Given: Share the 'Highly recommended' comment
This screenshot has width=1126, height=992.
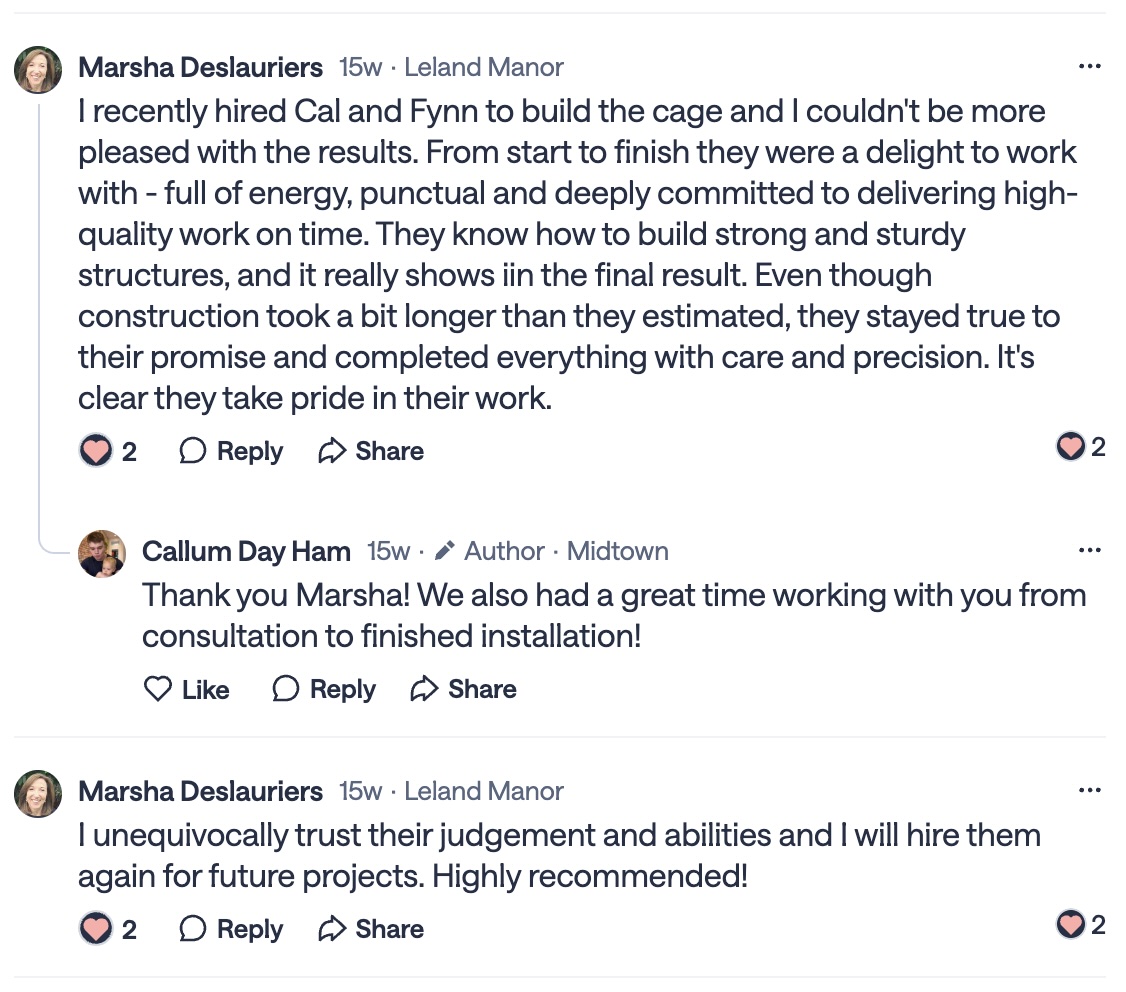Looking at the screenshot, I should pos(371,929).
